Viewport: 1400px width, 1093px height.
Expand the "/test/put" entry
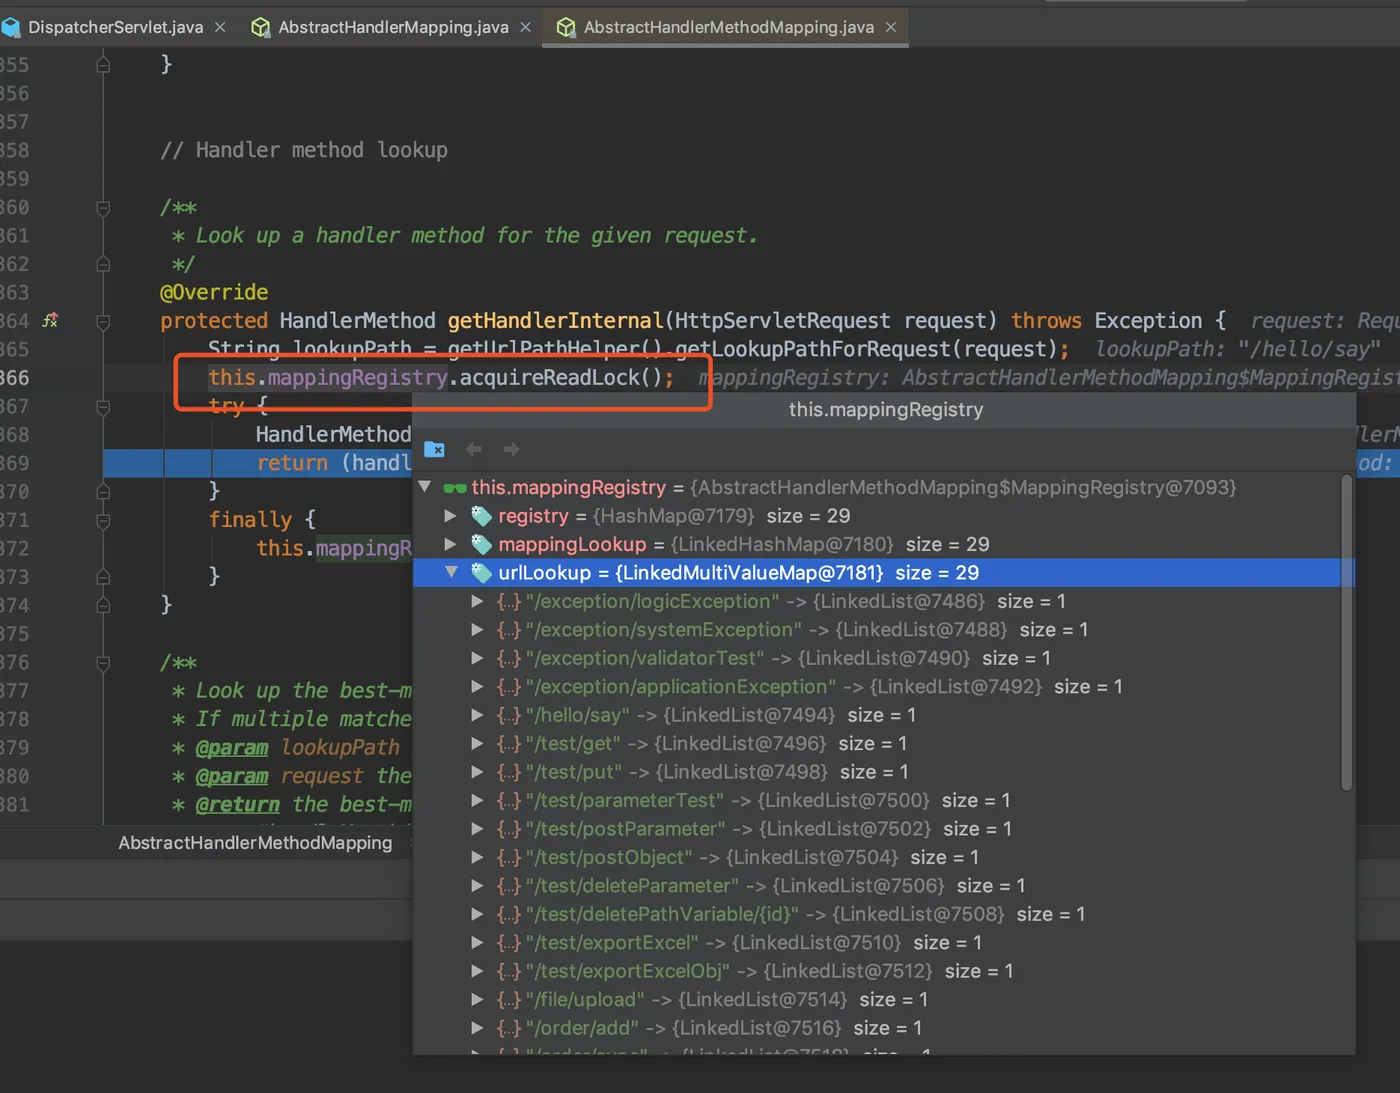click(478, 772)
